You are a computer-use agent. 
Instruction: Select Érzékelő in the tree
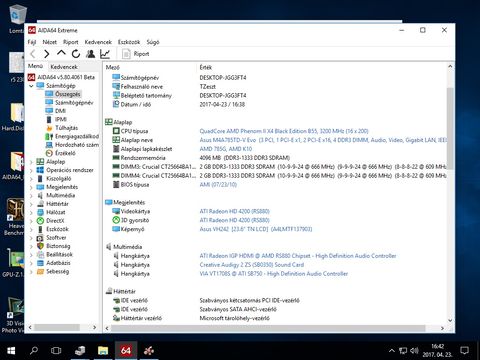(65, 153)
